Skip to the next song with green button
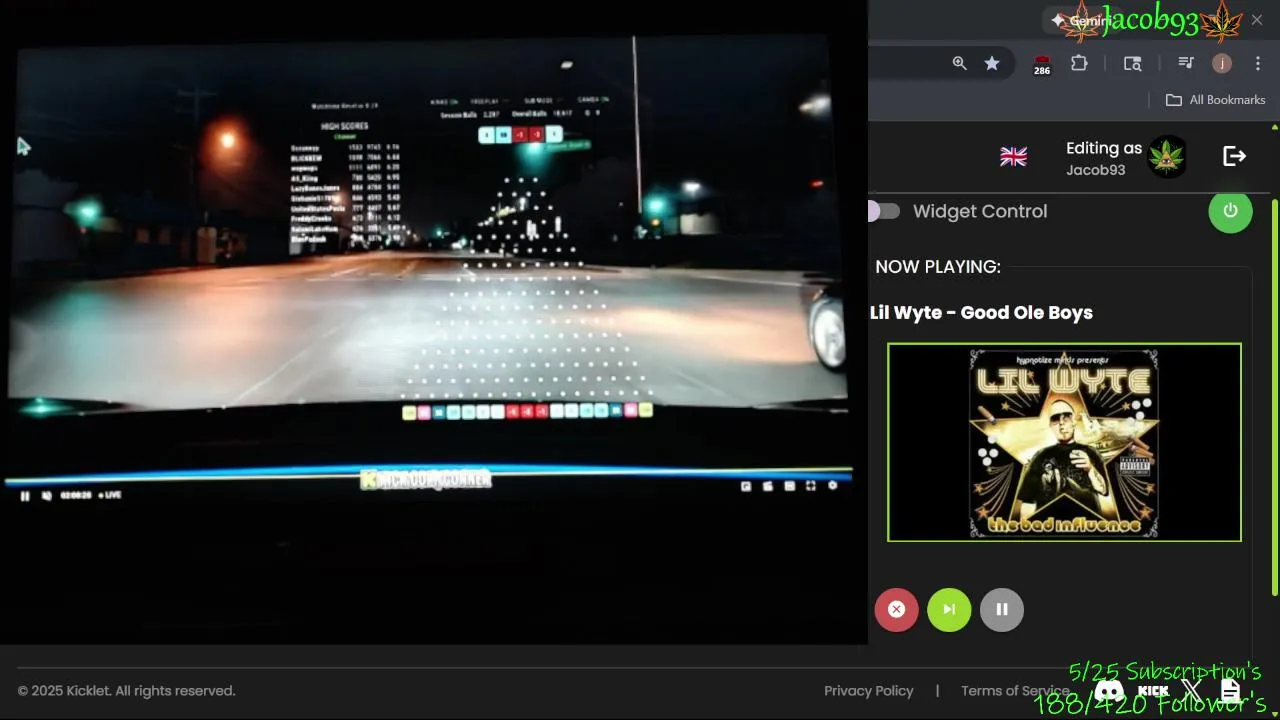1280x720 pixels. pyautogui.click(x=949, y=609)
